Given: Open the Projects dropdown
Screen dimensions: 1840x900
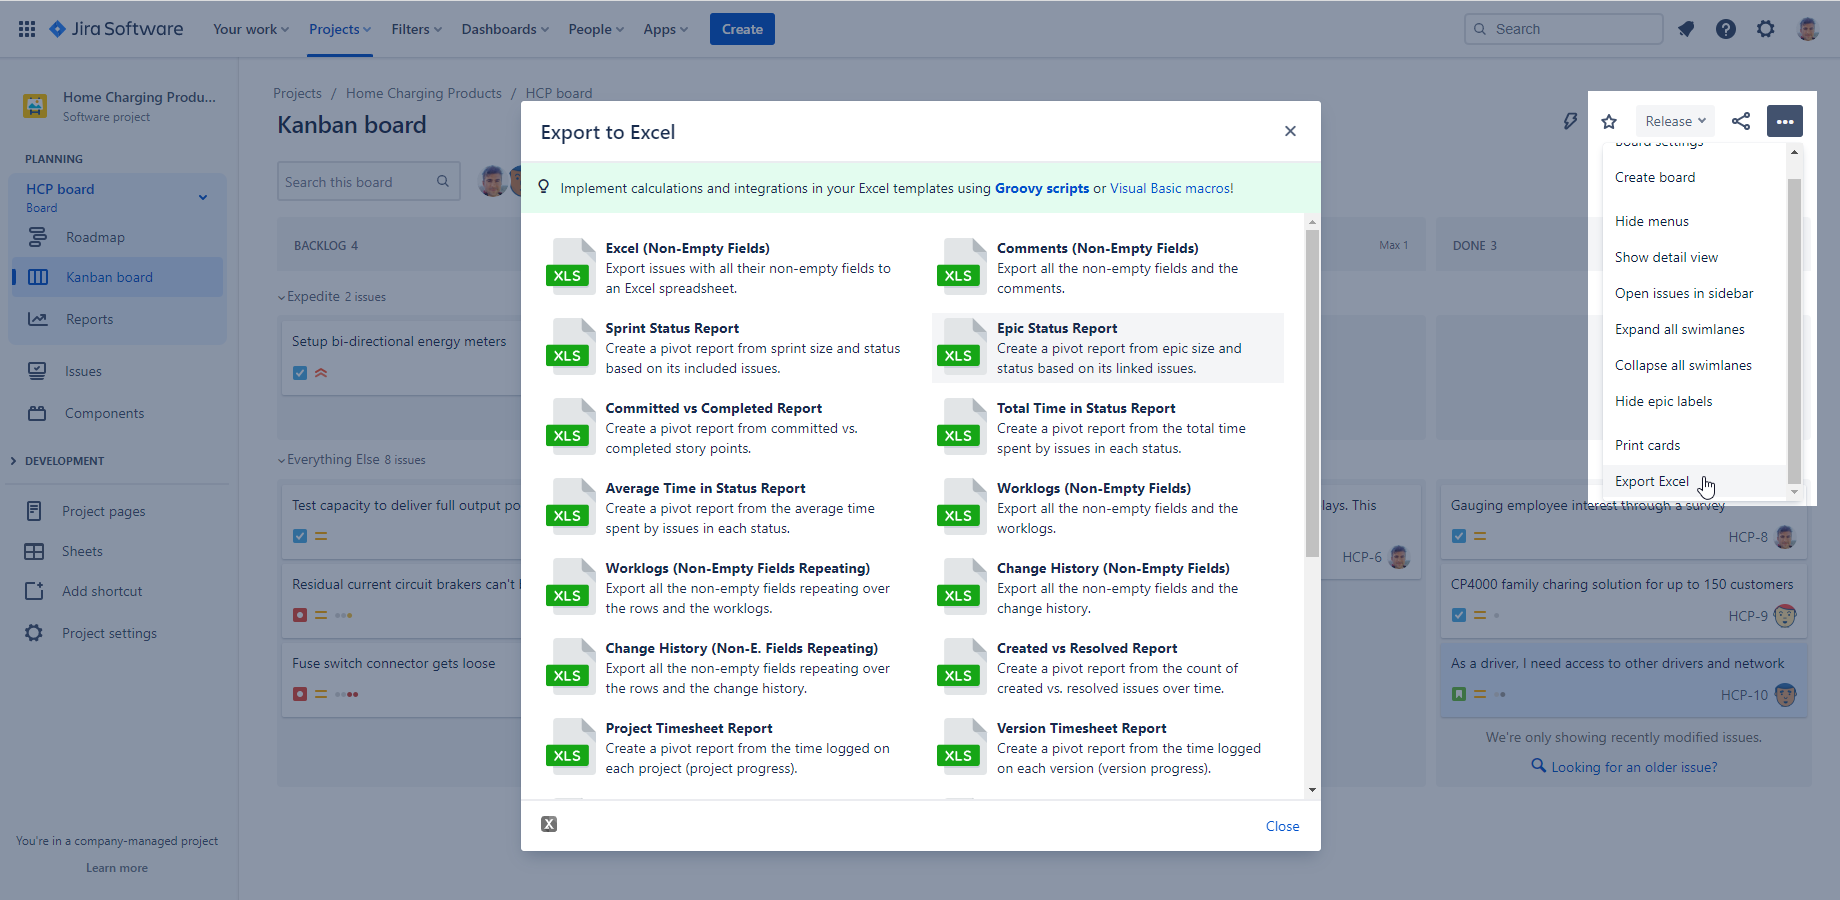Looking at the screenshot, I should [340, 29].
